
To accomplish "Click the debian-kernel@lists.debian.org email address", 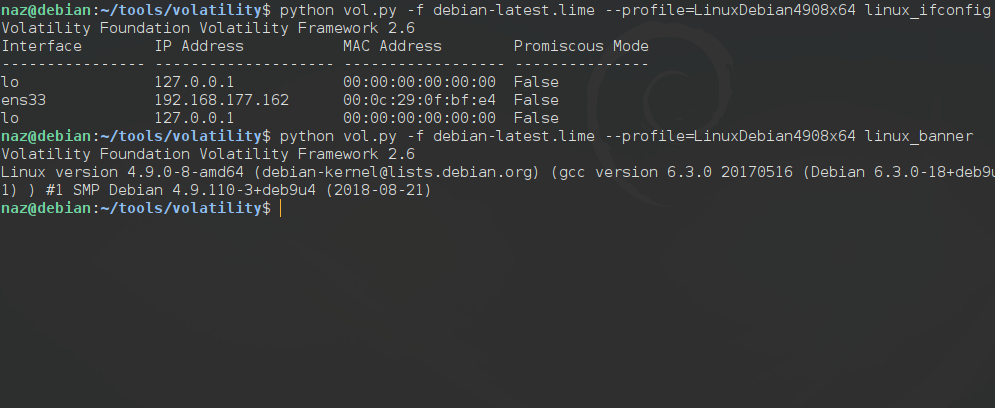I will tap(397, 173).
